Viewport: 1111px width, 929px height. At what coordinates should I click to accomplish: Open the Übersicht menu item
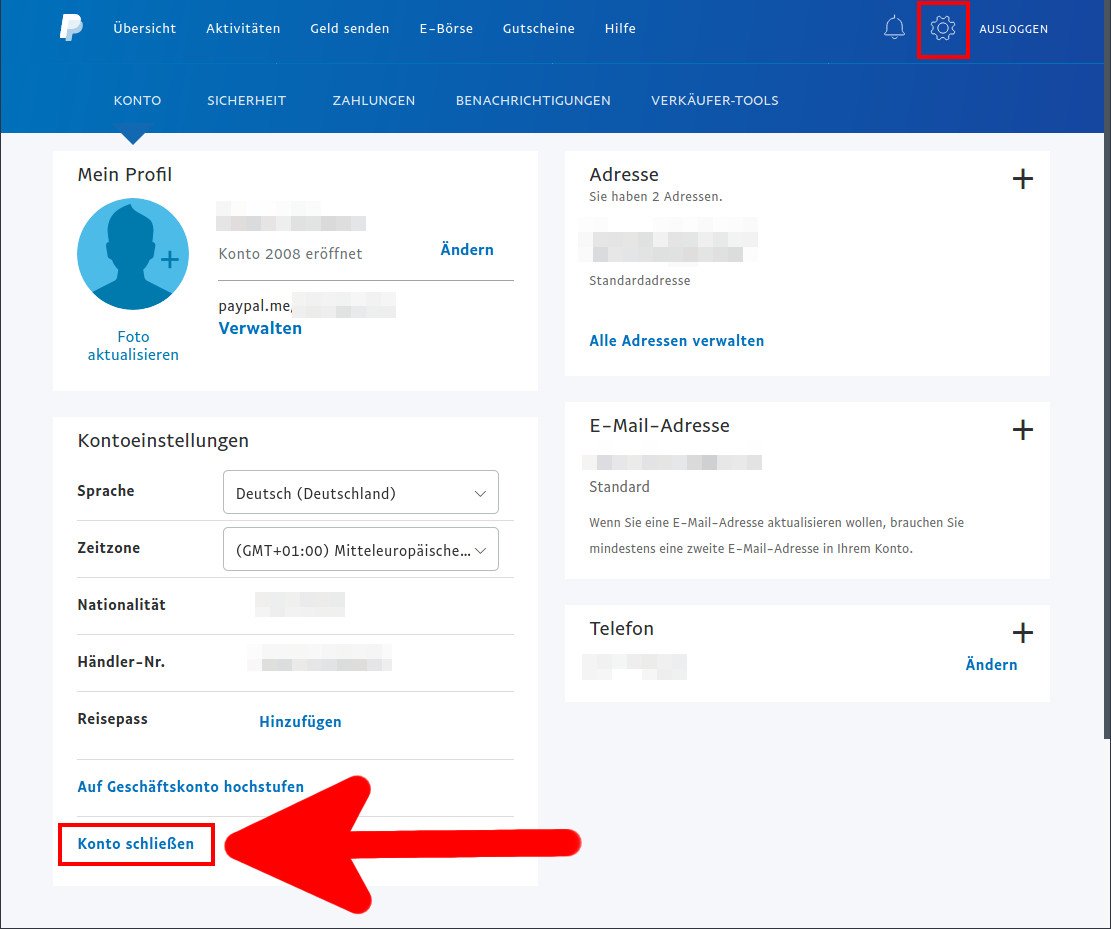coord(144,28)
